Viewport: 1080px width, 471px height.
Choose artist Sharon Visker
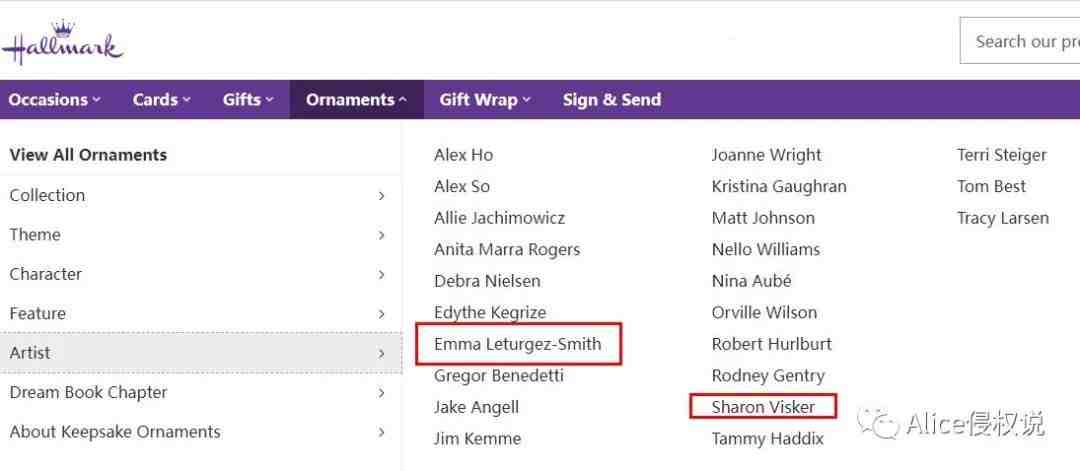click(x=763, y=407)
